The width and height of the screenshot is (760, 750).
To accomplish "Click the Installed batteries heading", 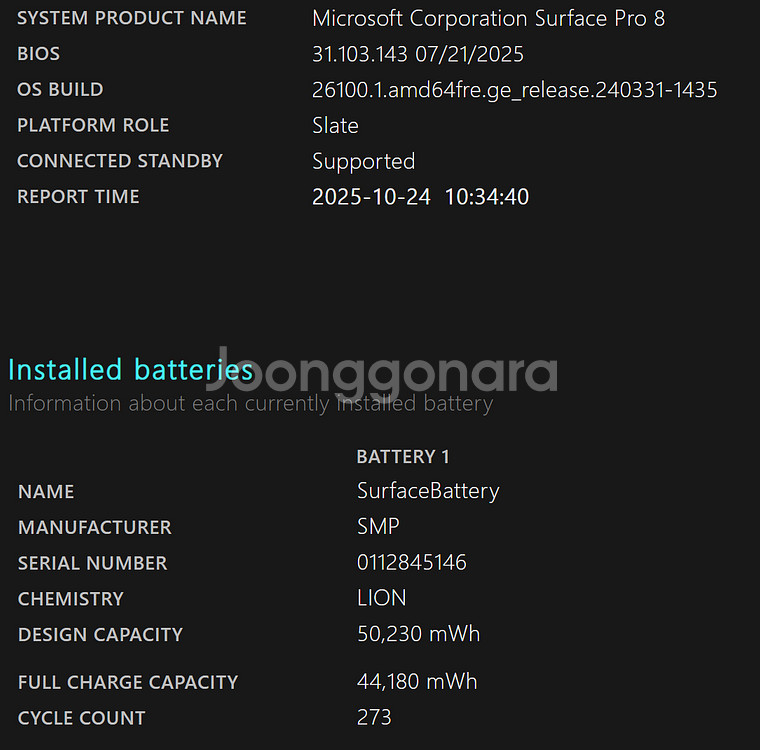I will coord(131,370).
